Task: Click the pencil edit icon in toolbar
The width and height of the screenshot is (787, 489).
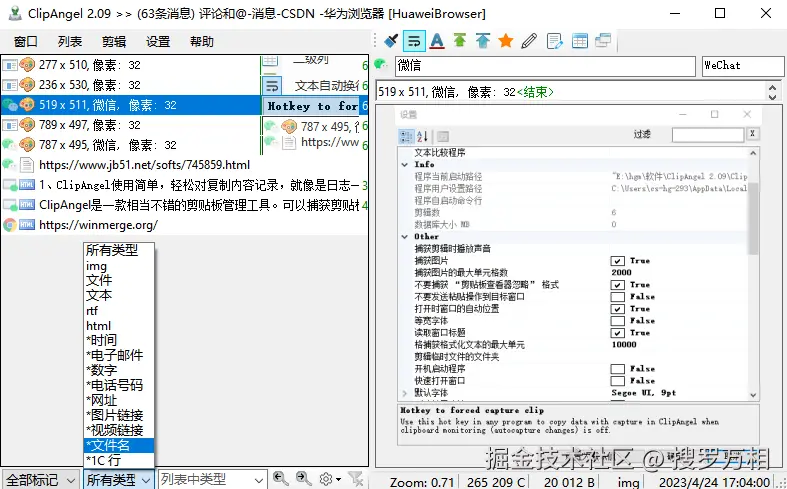Action: 530,41
